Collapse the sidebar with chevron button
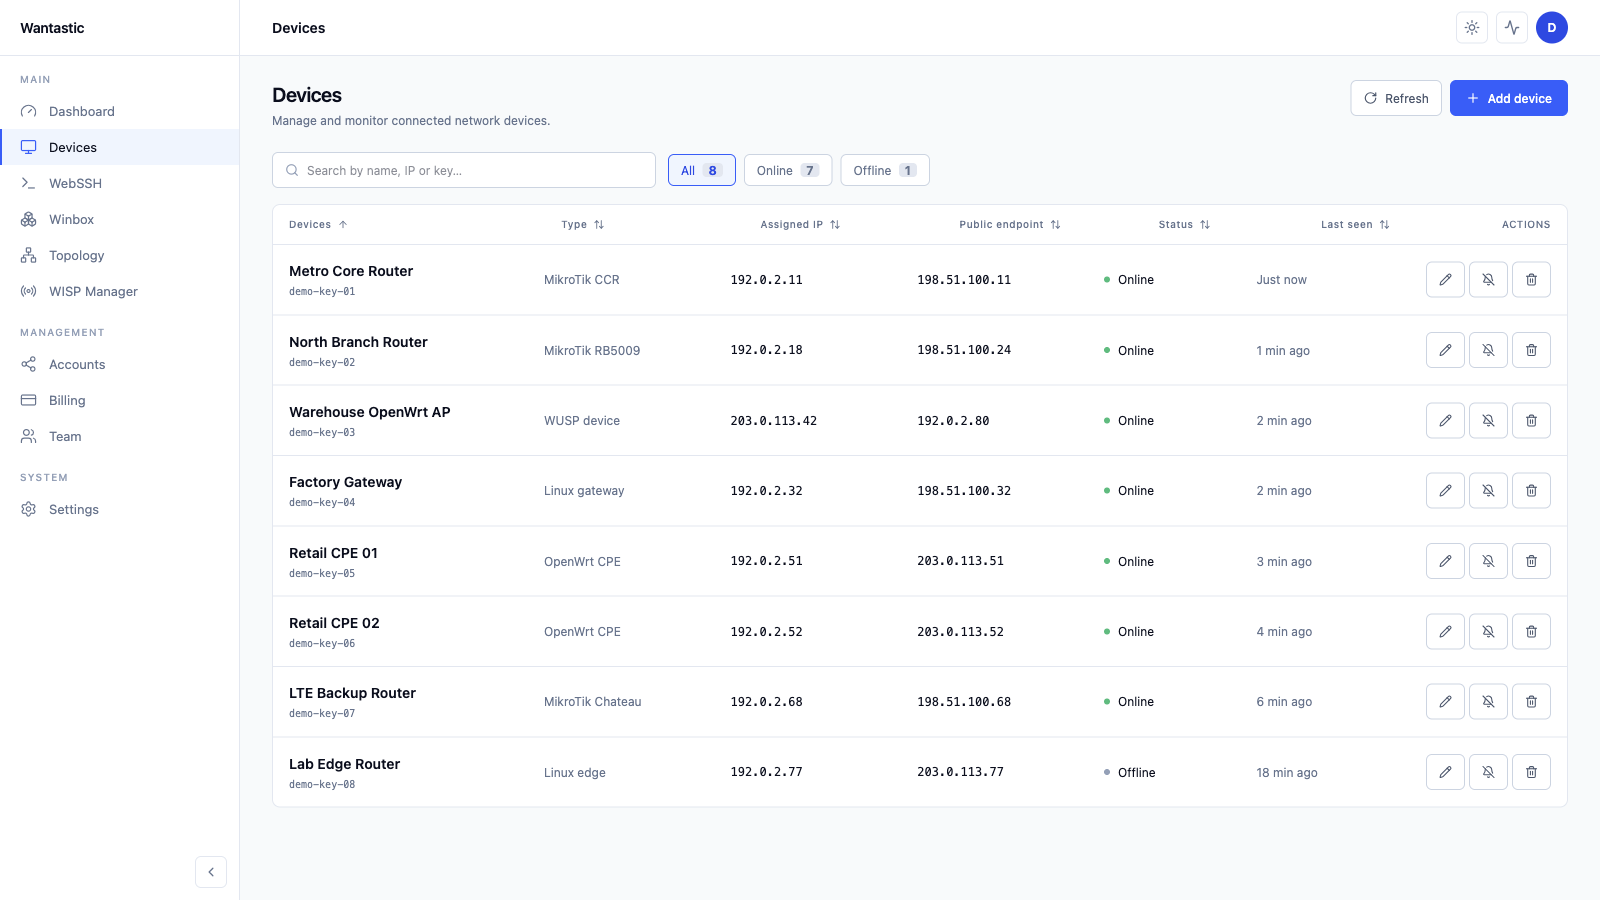This screenshot has height=900, width=1600. click(x=211, y=872)
